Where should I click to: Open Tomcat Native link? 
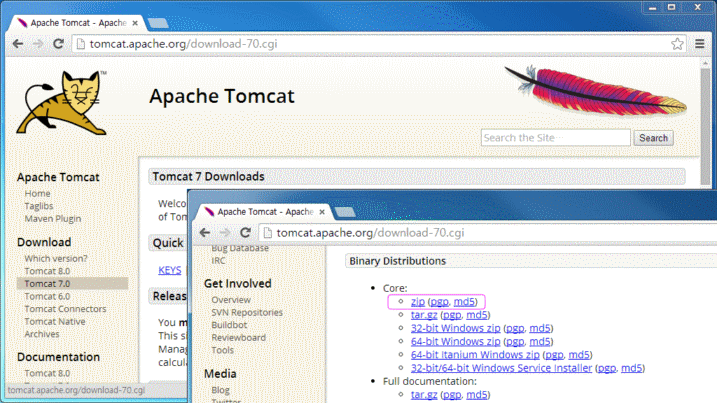[55, 322]
